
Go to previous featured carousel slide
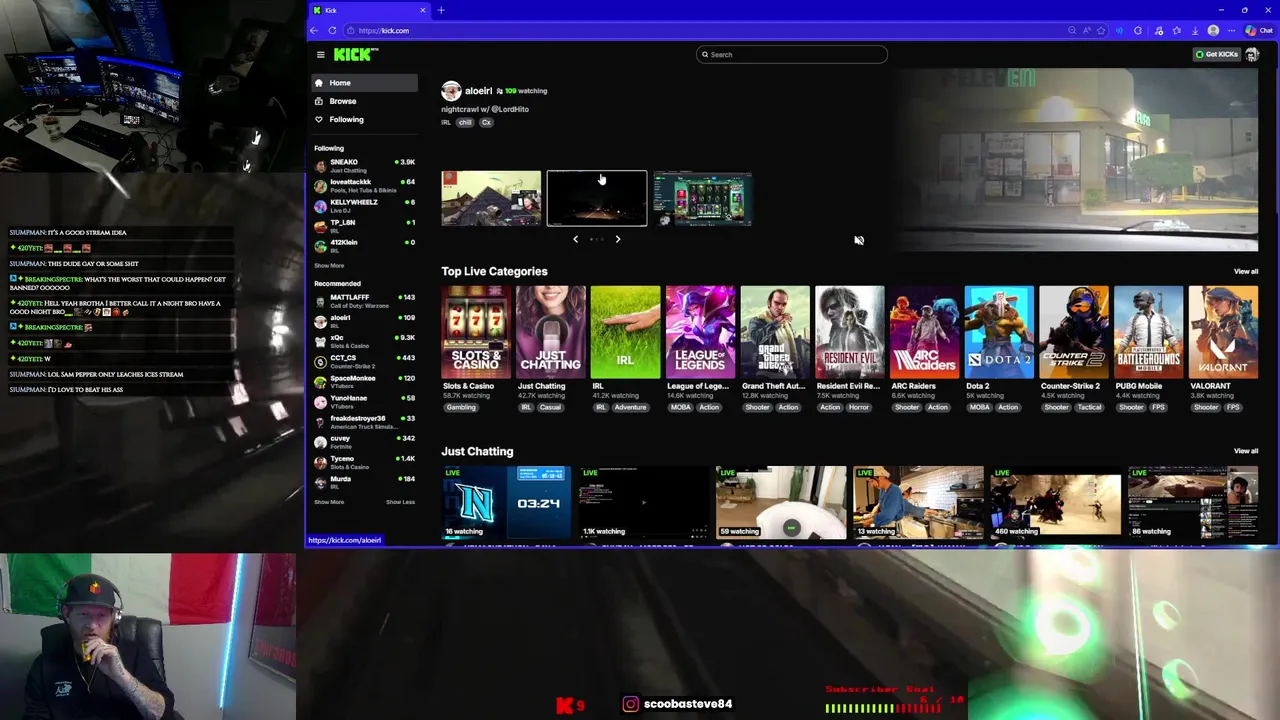(x=575, y=239)
